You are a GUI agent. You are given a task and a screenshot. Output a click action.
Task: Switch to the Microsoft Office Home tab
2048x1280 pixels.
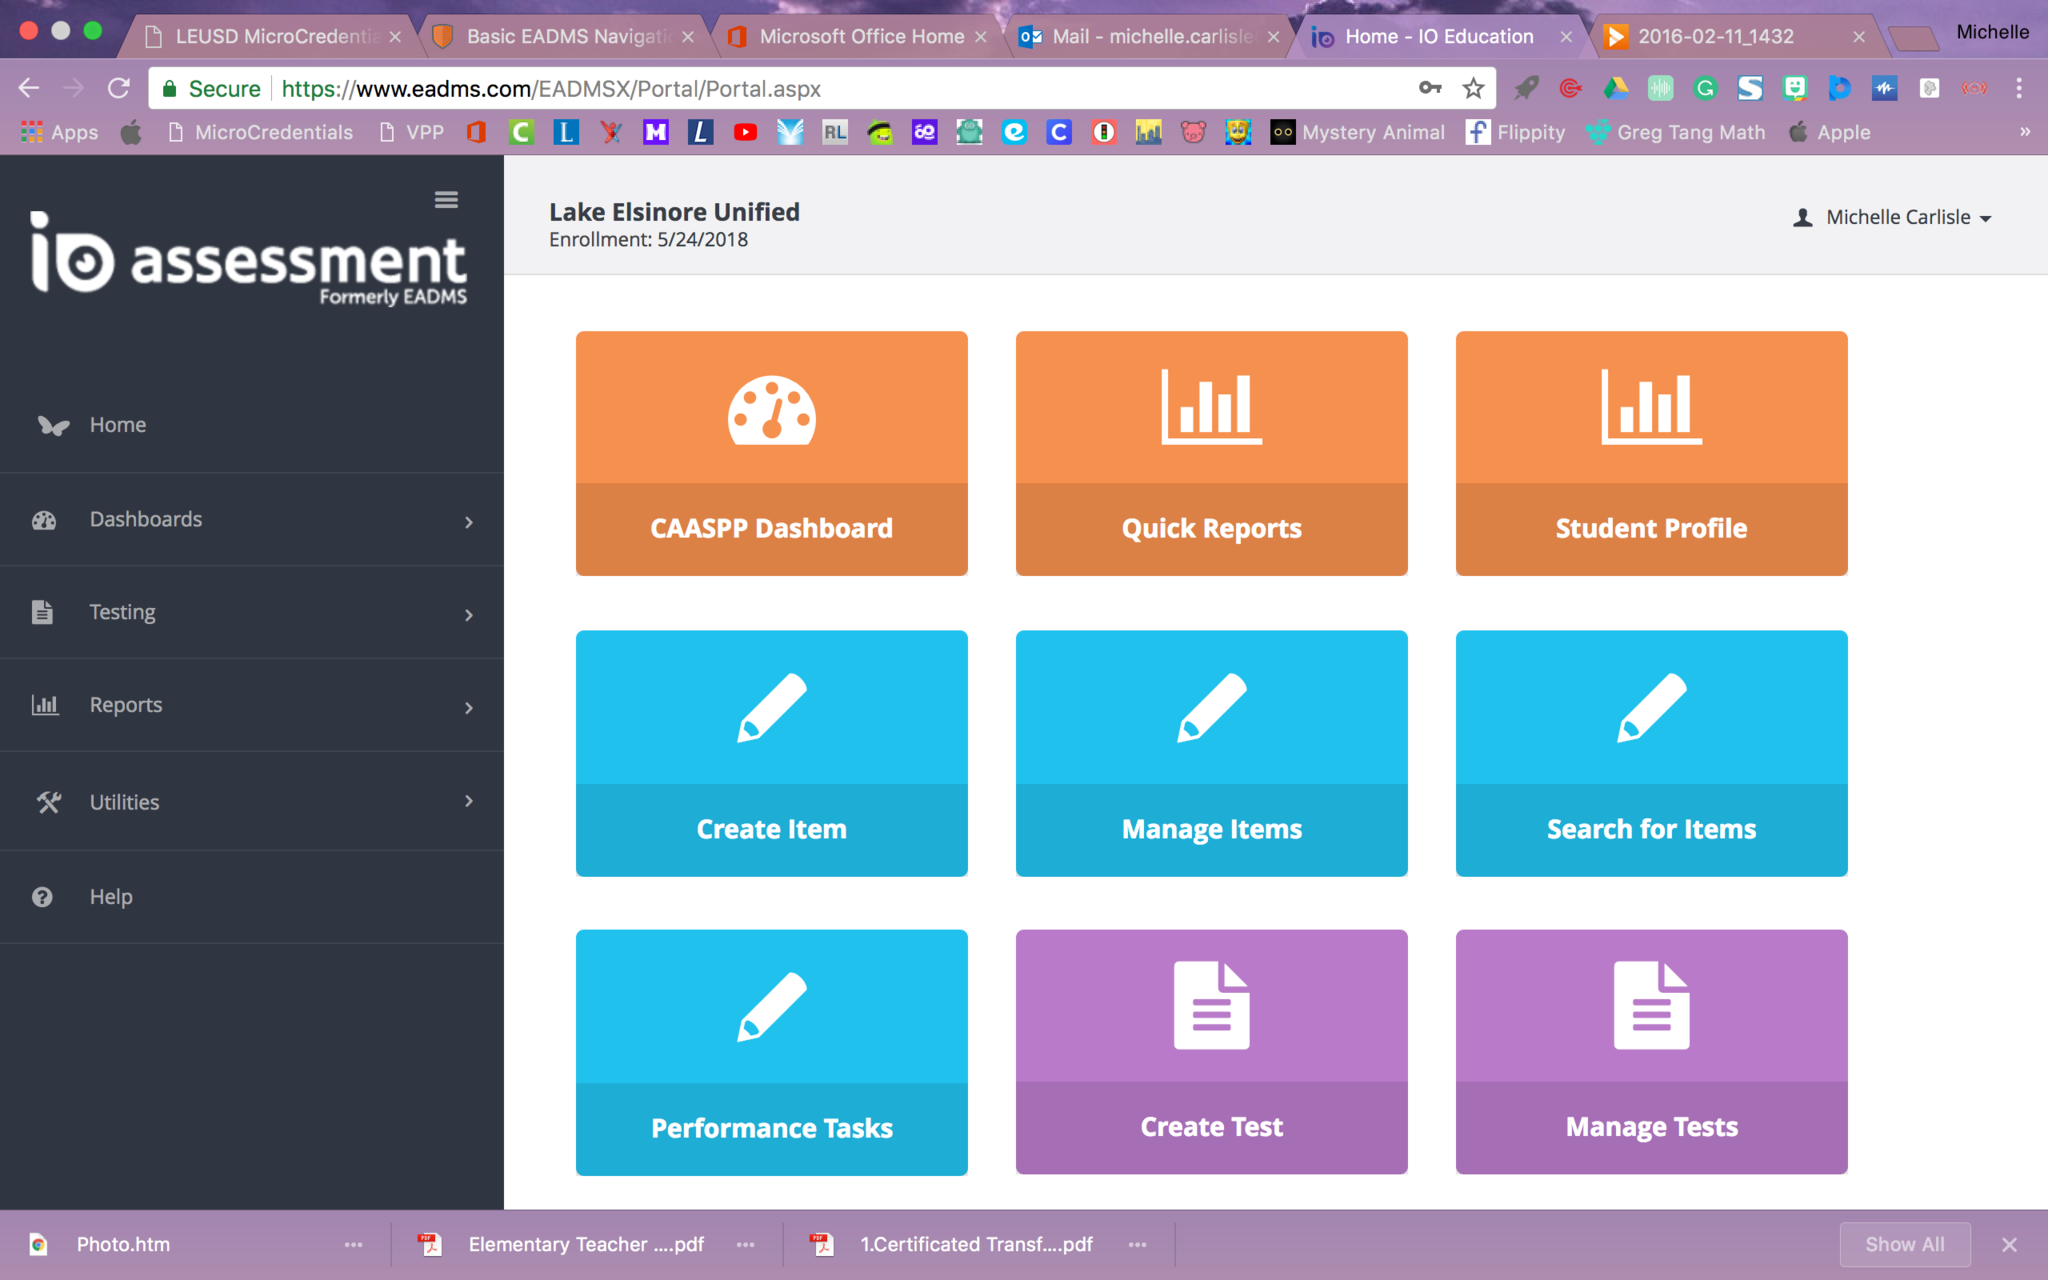(x=860, y=37)
